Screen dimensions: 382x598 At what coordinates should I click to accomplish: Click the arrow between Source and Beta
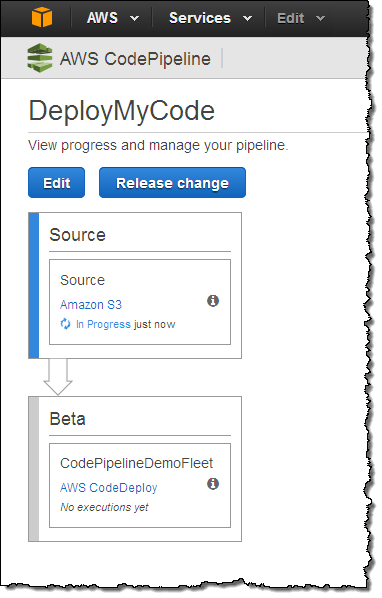[x=58, y=377]
